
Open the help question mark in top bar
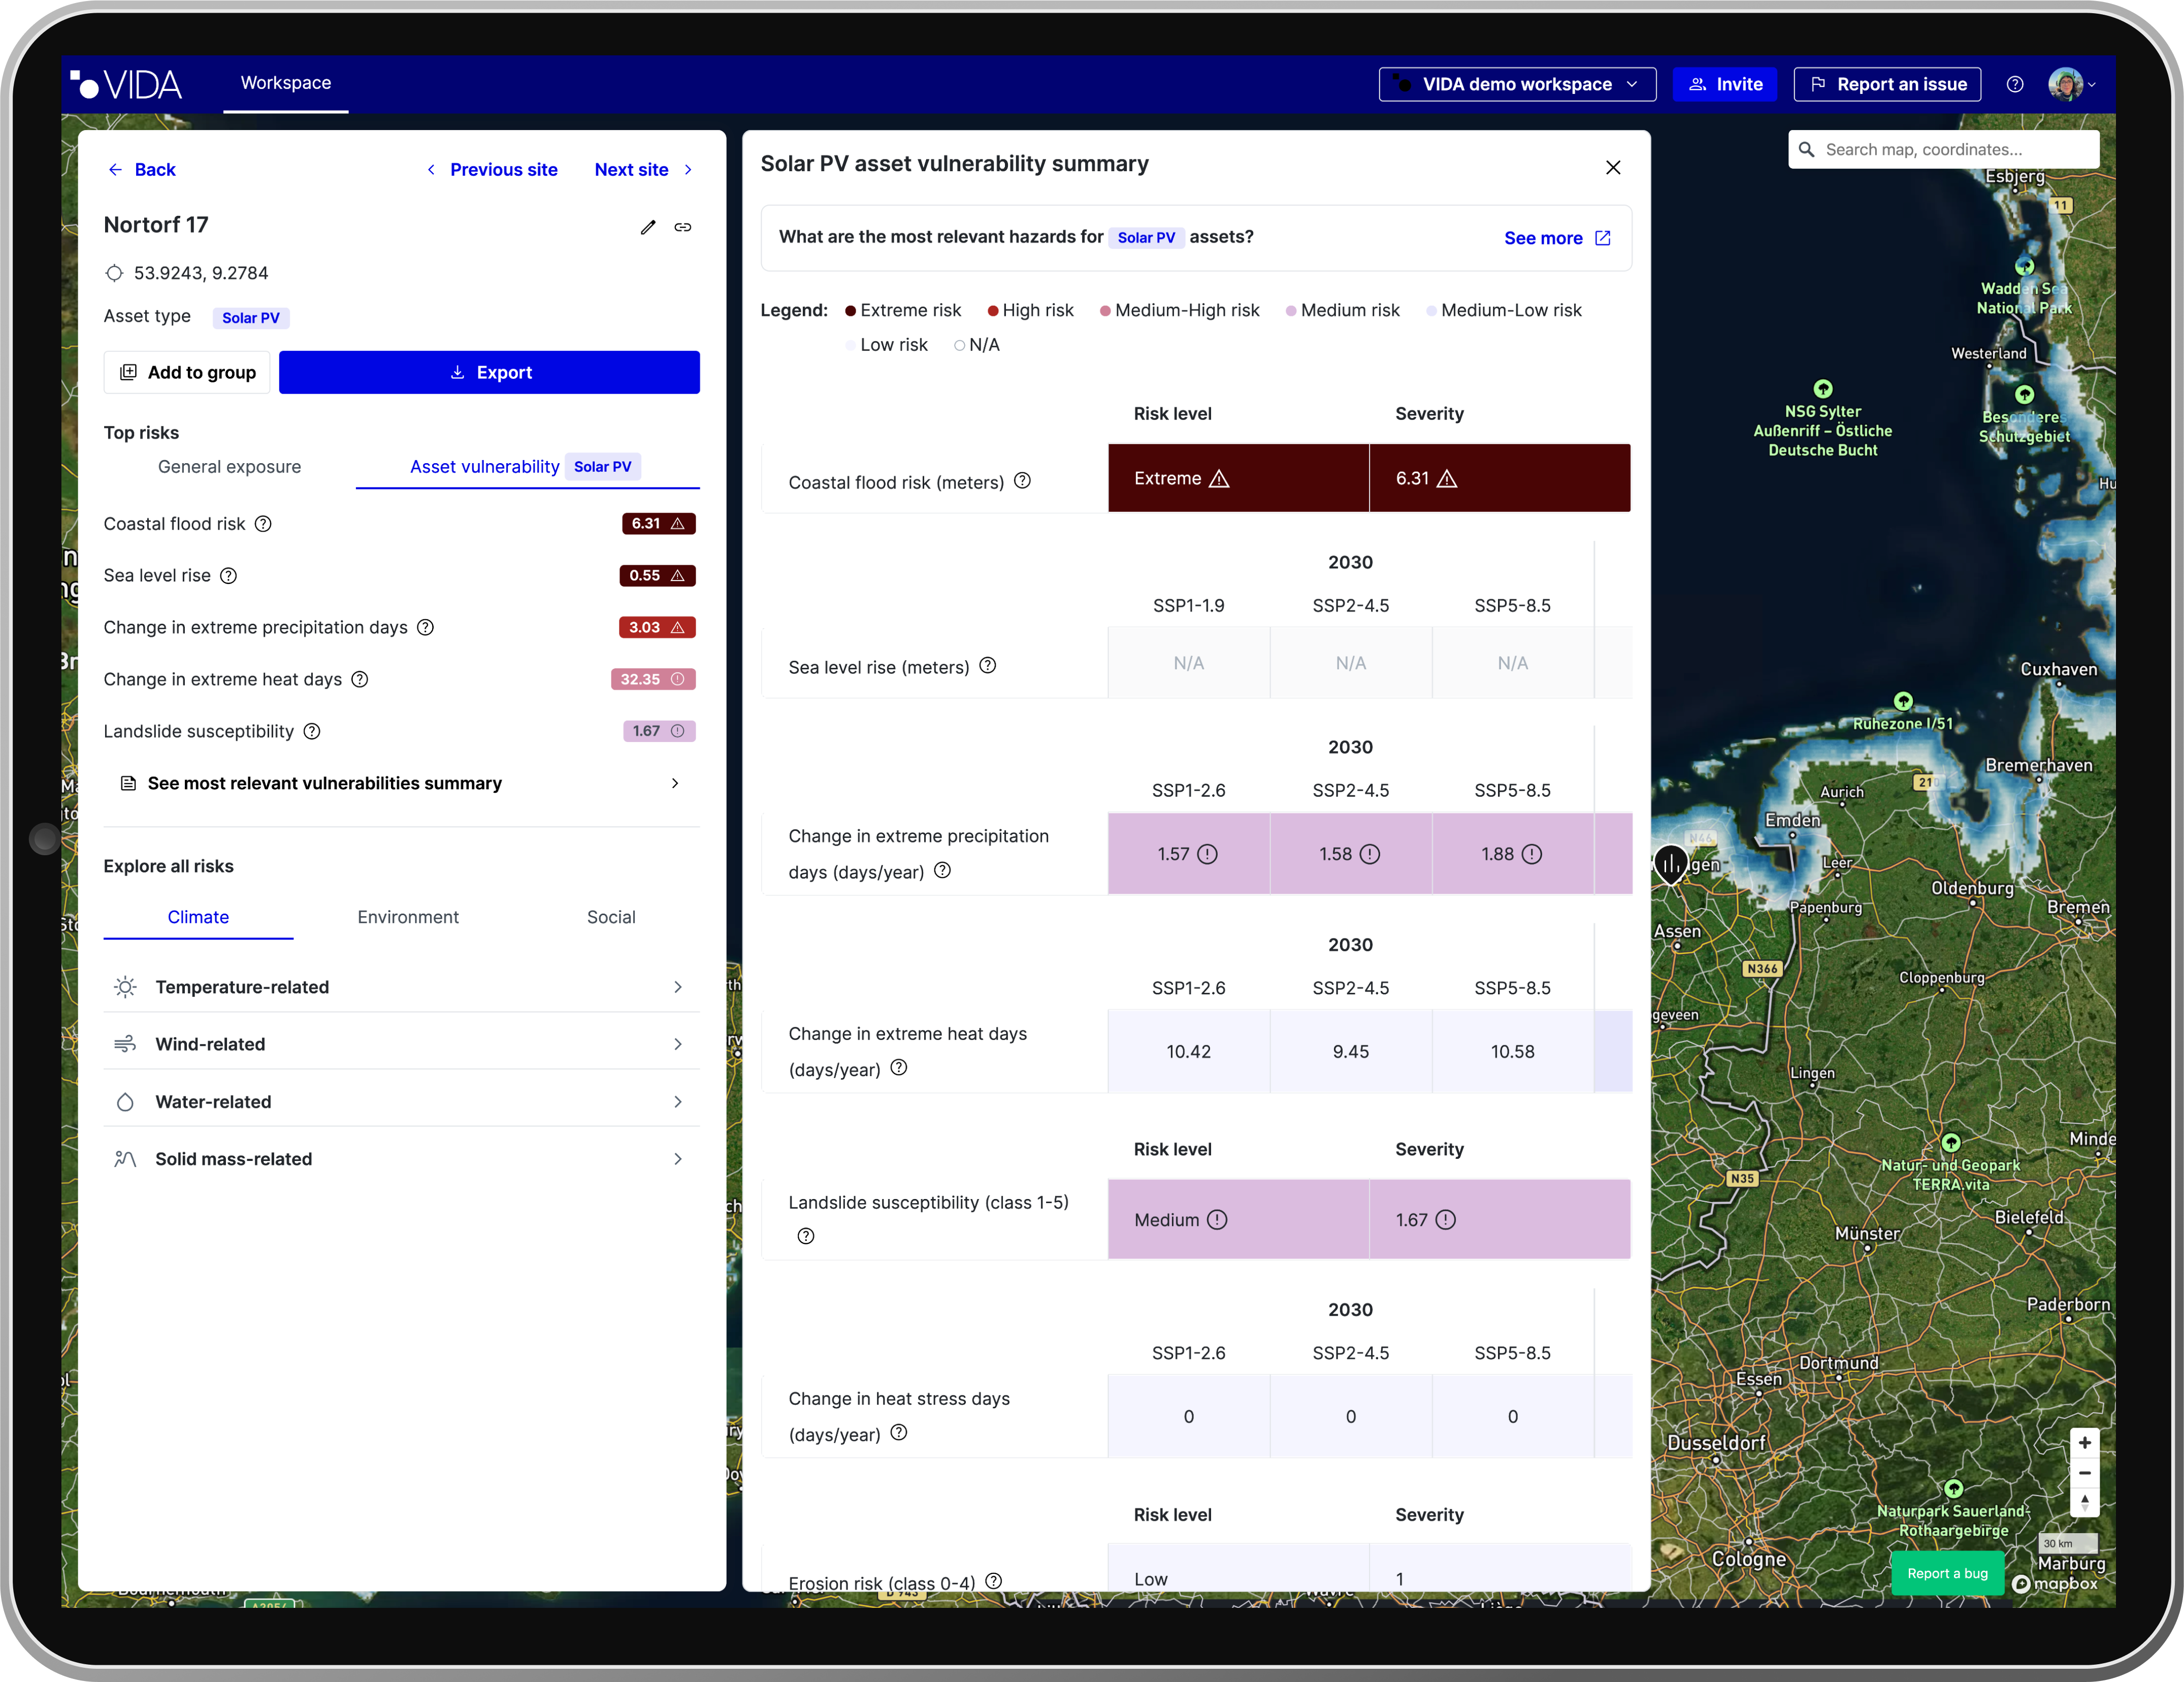2015,84
